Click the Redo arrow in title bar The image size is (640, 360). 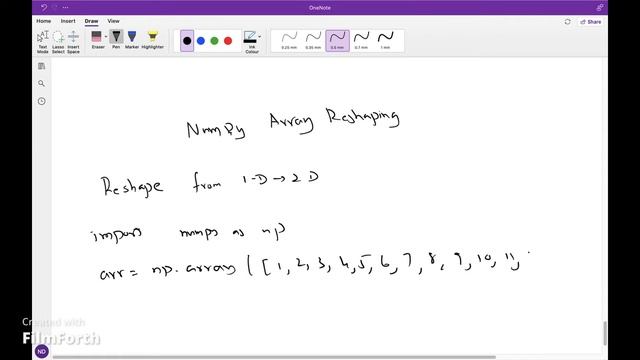tap(55, 7)
